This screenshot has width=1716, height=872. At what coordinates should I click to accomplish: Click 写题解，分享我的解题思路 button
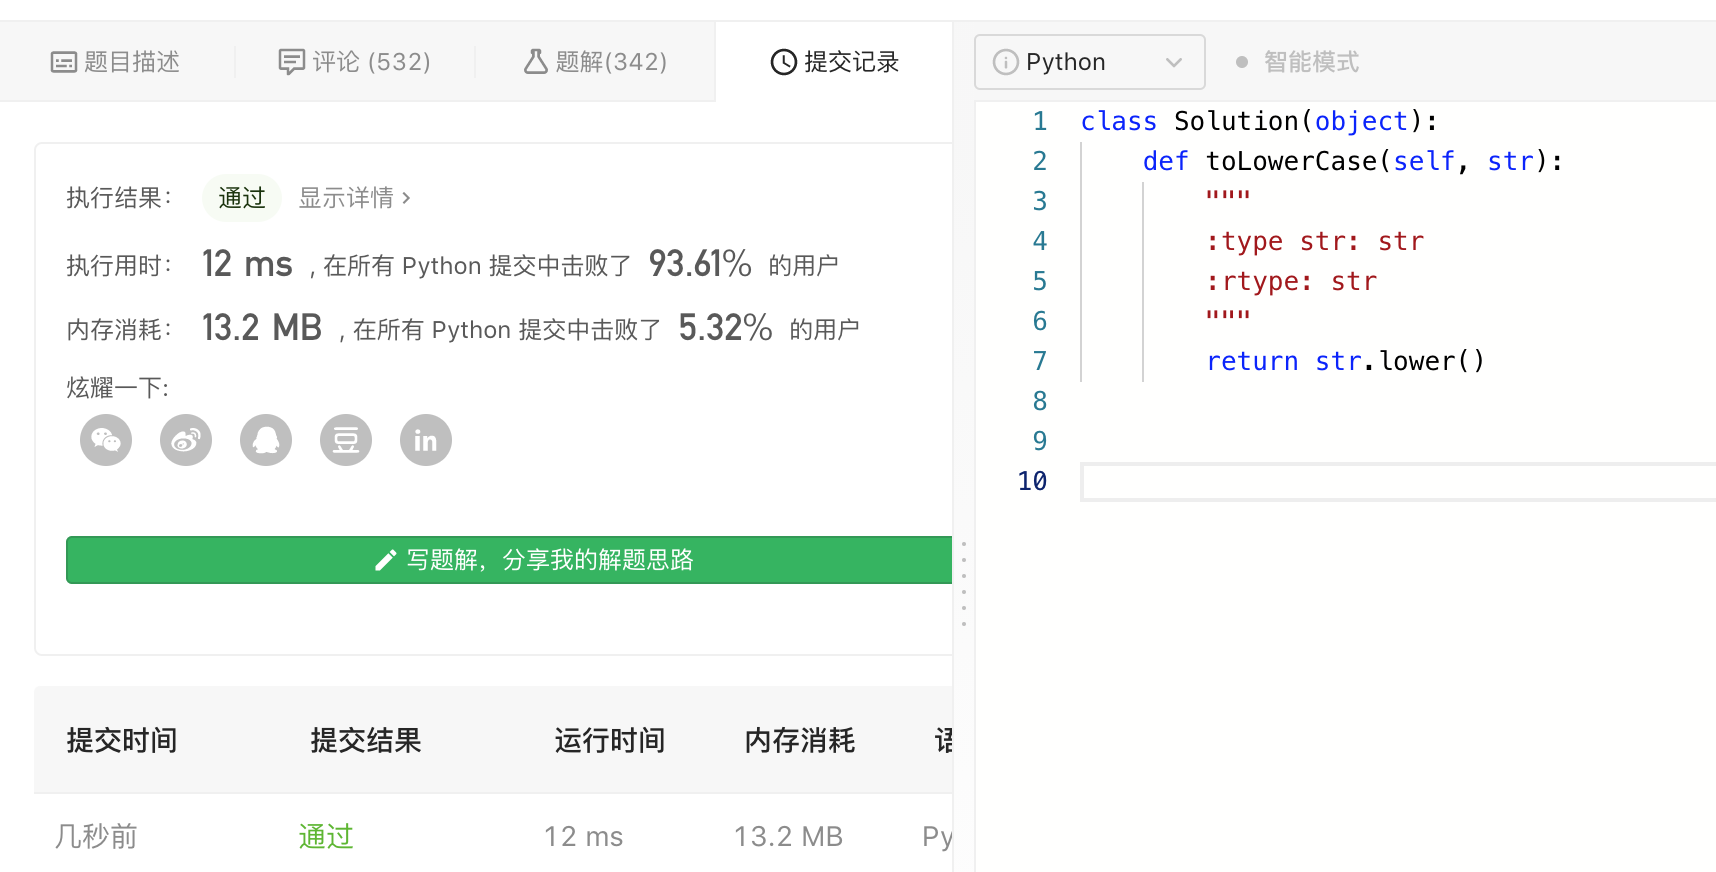click(509, 560)
